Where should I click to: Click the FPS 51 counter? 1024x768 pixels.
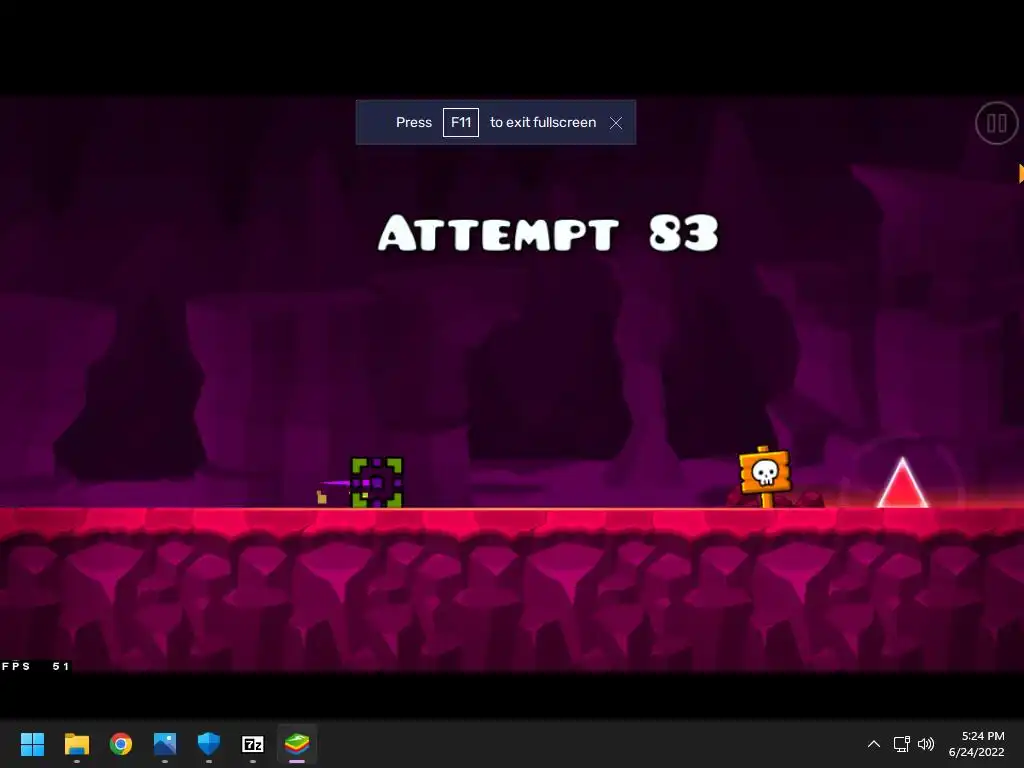(x=35, y=666)
